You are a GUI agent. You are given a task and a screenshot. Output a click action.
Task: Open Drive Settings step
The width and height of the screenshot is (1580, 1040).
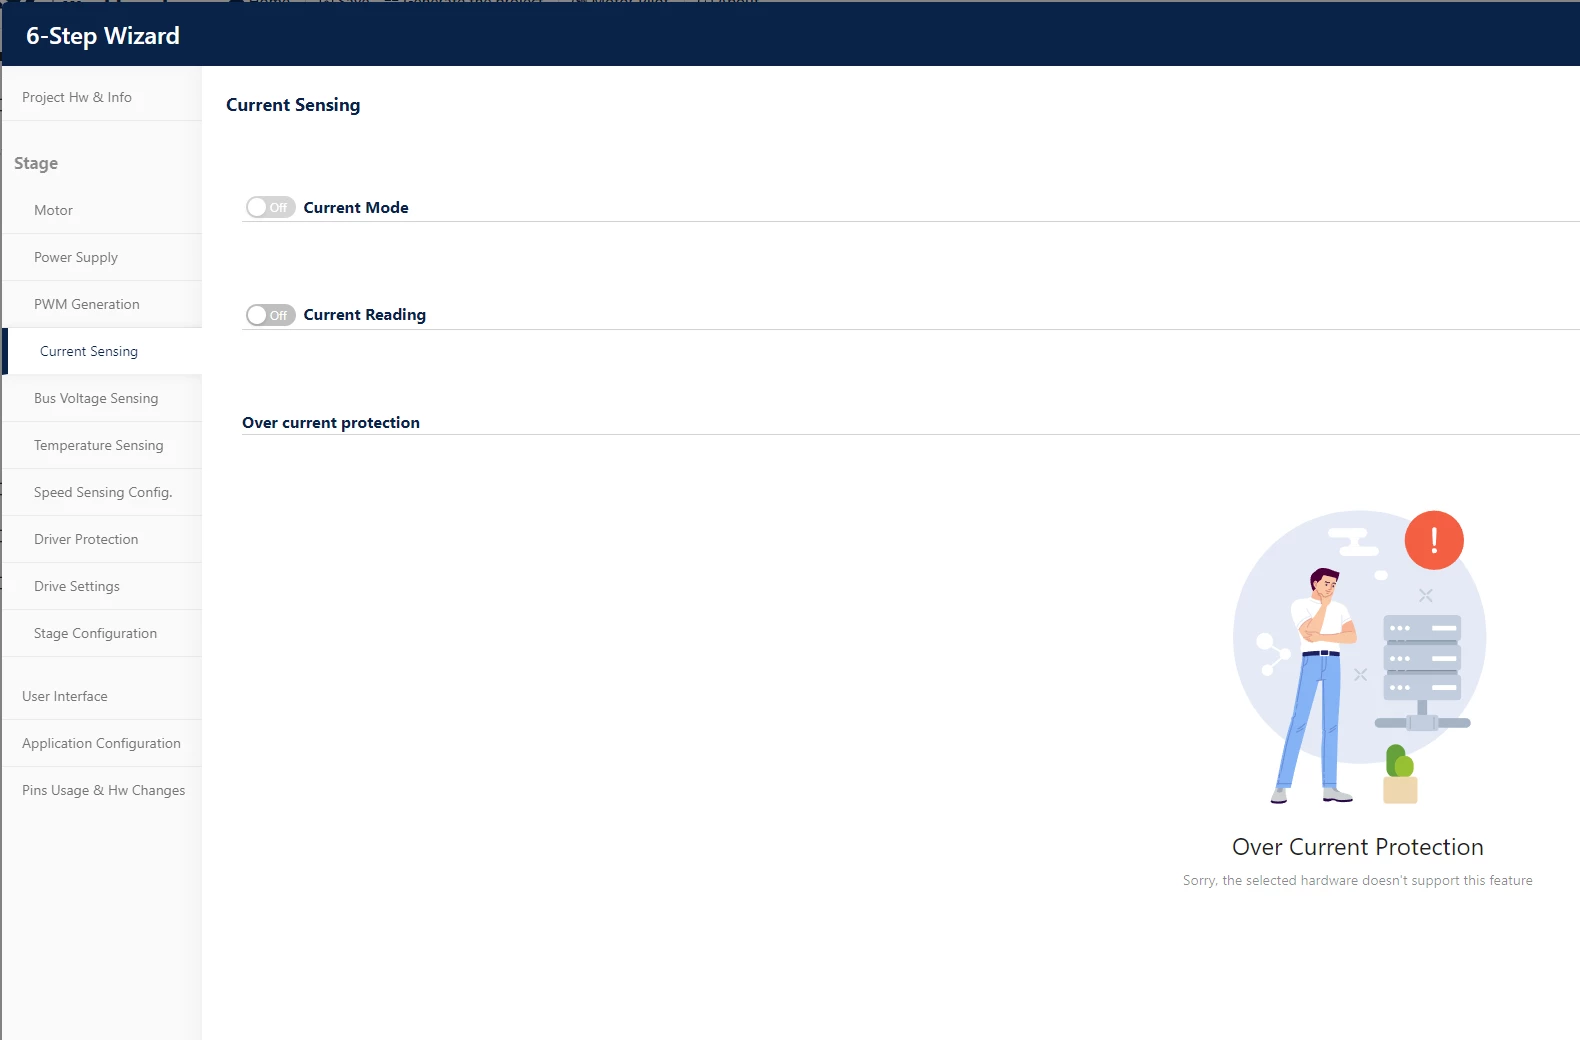pyautogui.click(x=102, y=586)
